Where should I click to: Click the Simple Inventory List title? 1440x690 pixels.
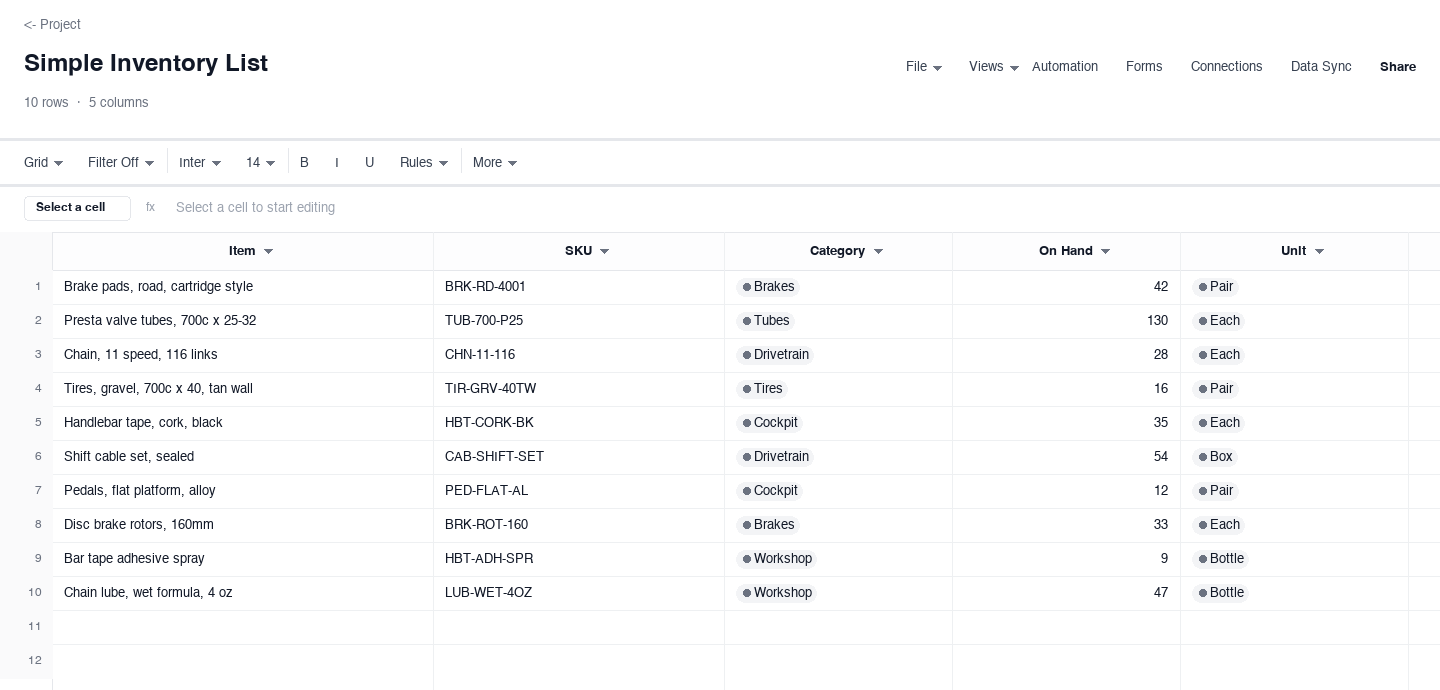point(146,63)
